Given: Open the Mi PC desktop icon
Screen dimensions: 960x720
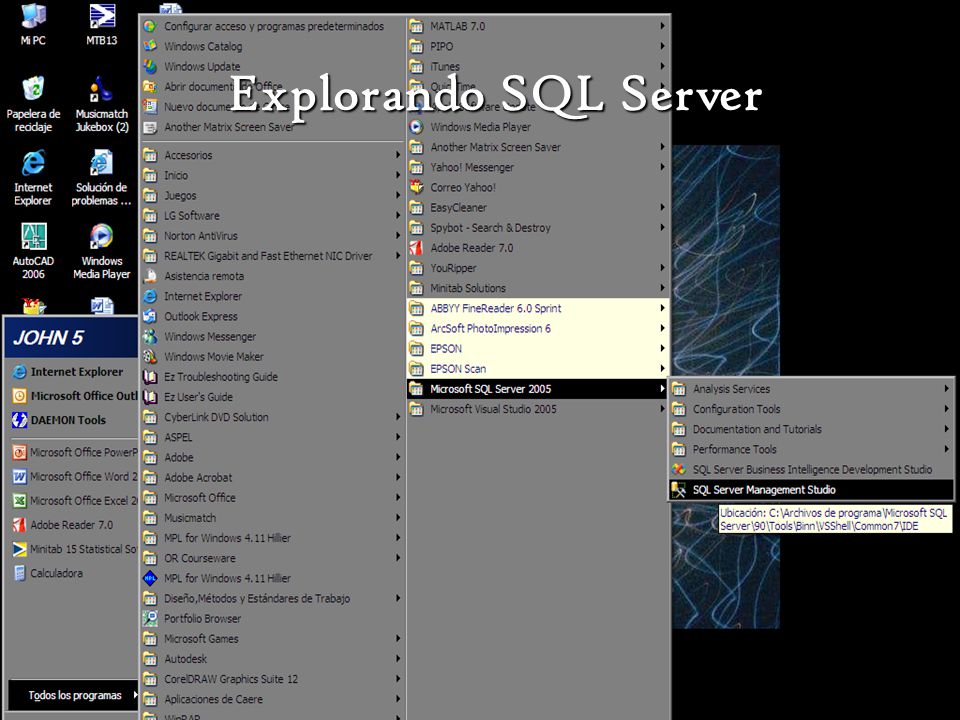Looking at the screenshot, I should tap(33, 24).
